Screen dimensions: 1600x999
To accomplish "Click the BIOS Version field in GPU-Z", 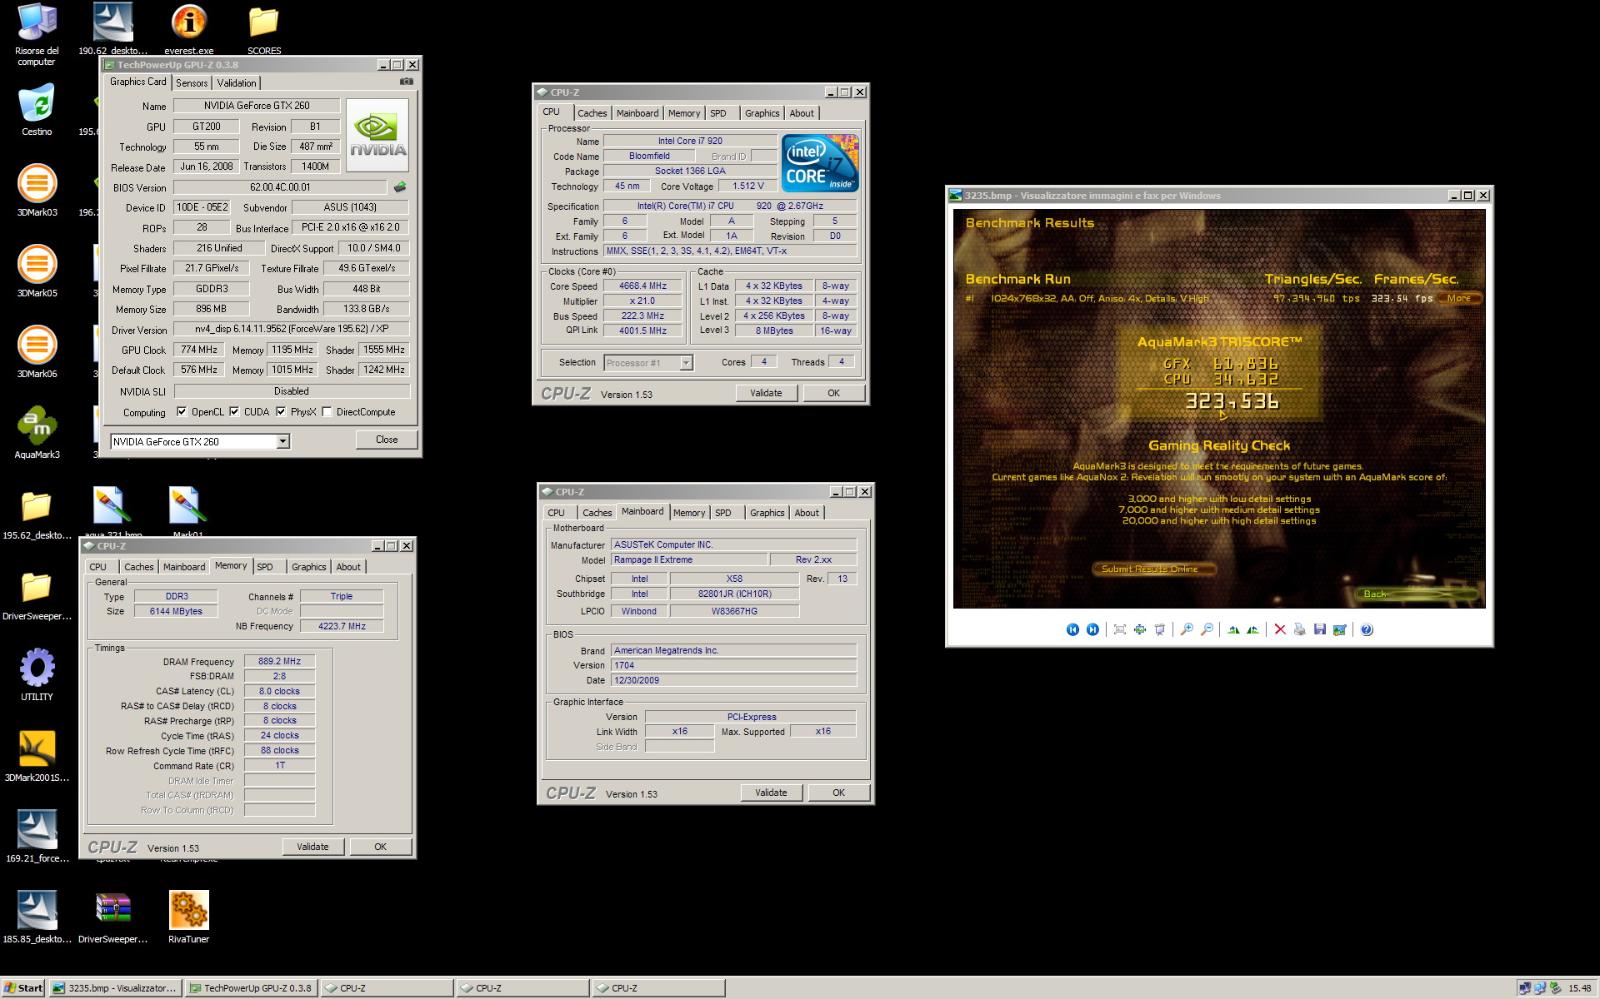I will point(280,187).
